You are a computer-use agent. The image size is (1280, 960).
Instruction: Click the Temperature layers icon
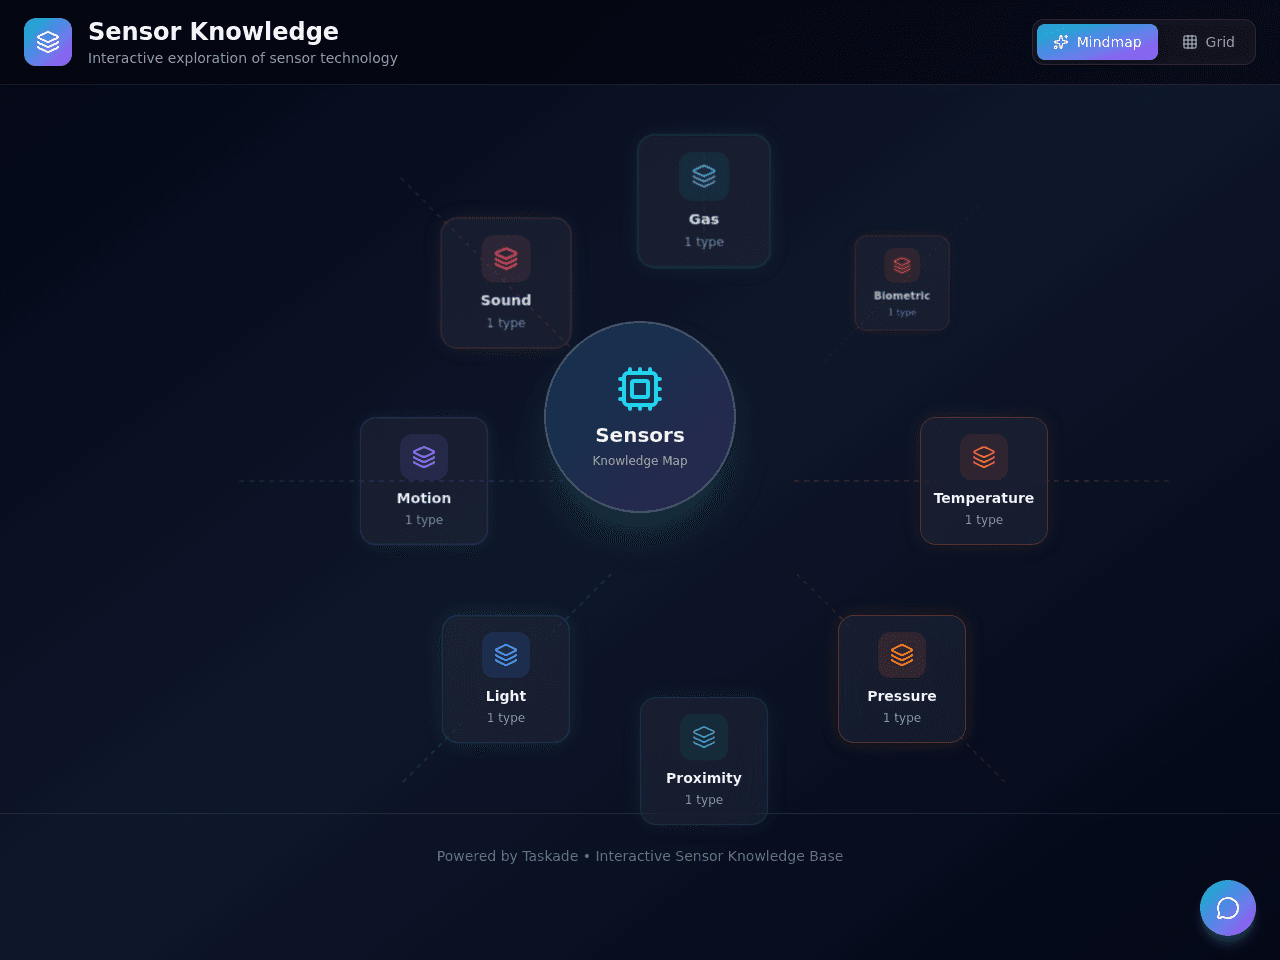coord(984,457)
